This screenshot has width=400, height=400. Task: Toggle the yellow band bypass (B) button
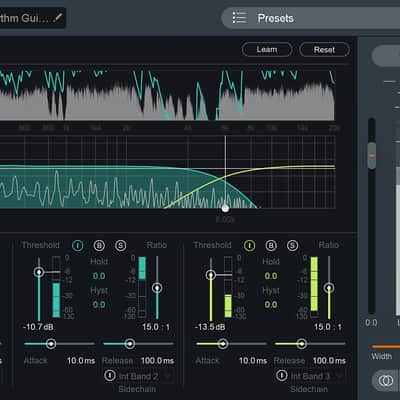(x=271, y=246)
